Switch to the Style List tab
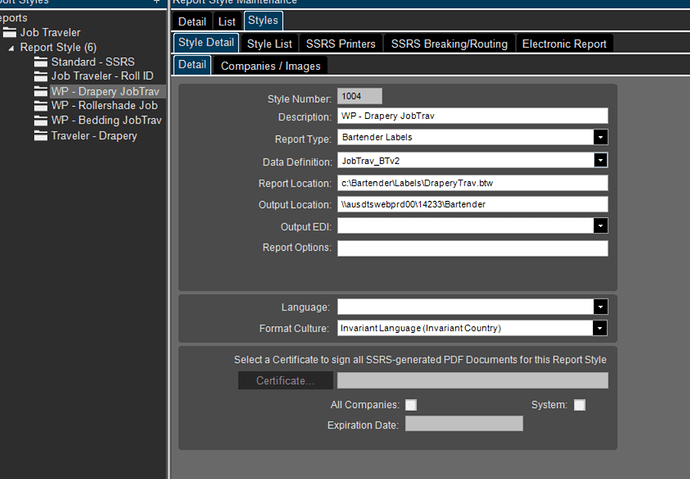Screen dimensions: 690x479 [x=269, y=44]
